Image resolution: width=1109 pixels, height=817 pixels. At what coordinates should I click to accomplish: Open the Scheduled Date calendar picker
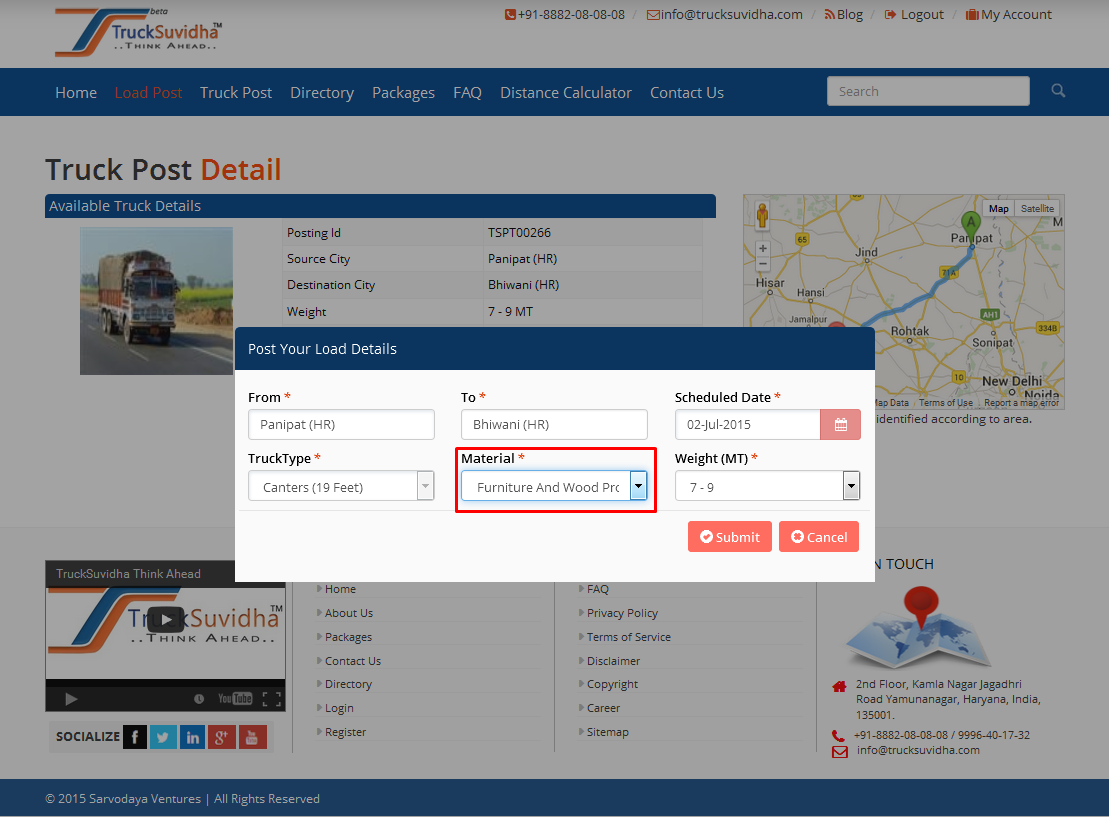click(x=840, y=425)
